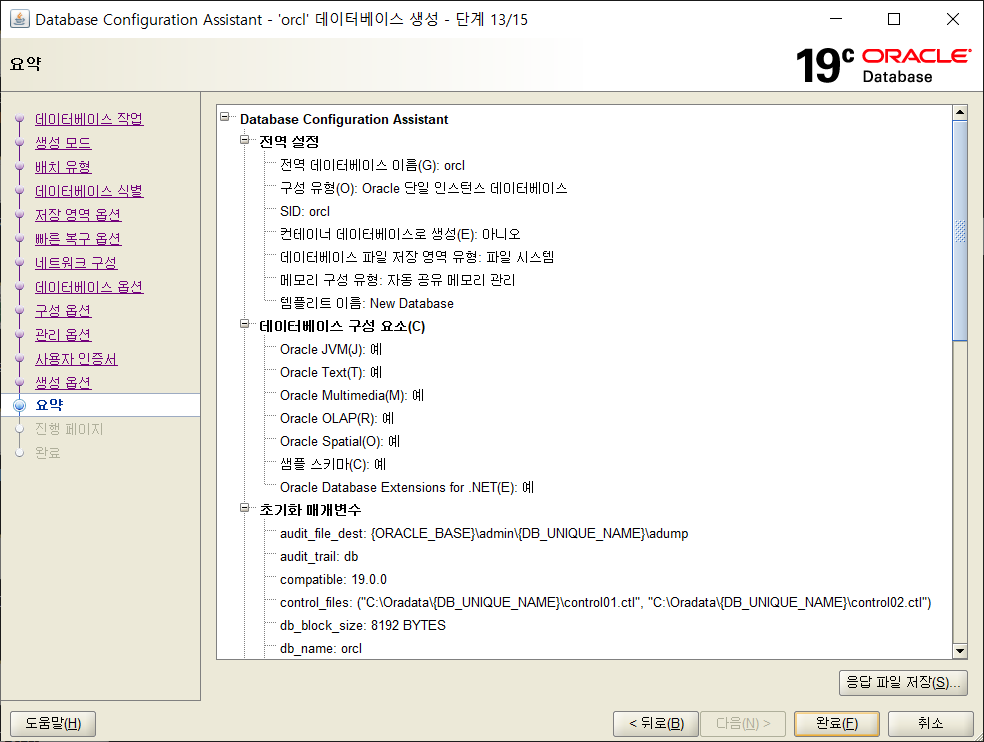Click 응답 파일 저장(S)... button
The width and height of the screenshot is (984, 742).
click(903, 682)
